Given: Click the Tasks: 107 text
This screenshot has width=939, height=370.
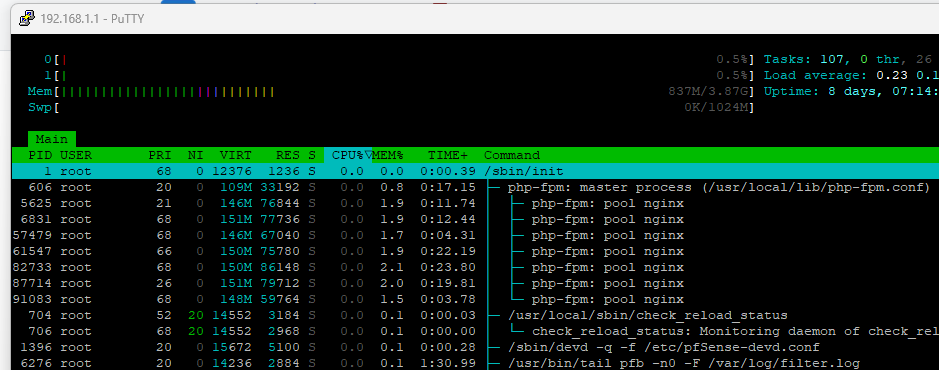Looking at the screenshot, I should pyautogui.click(x=804, y=59).
